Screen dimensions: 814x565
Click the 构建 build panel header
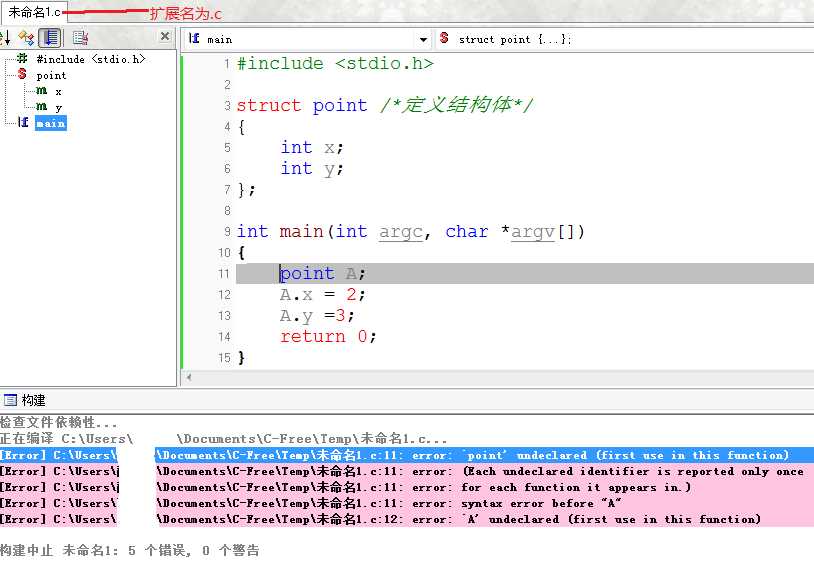tap(34, 400)
